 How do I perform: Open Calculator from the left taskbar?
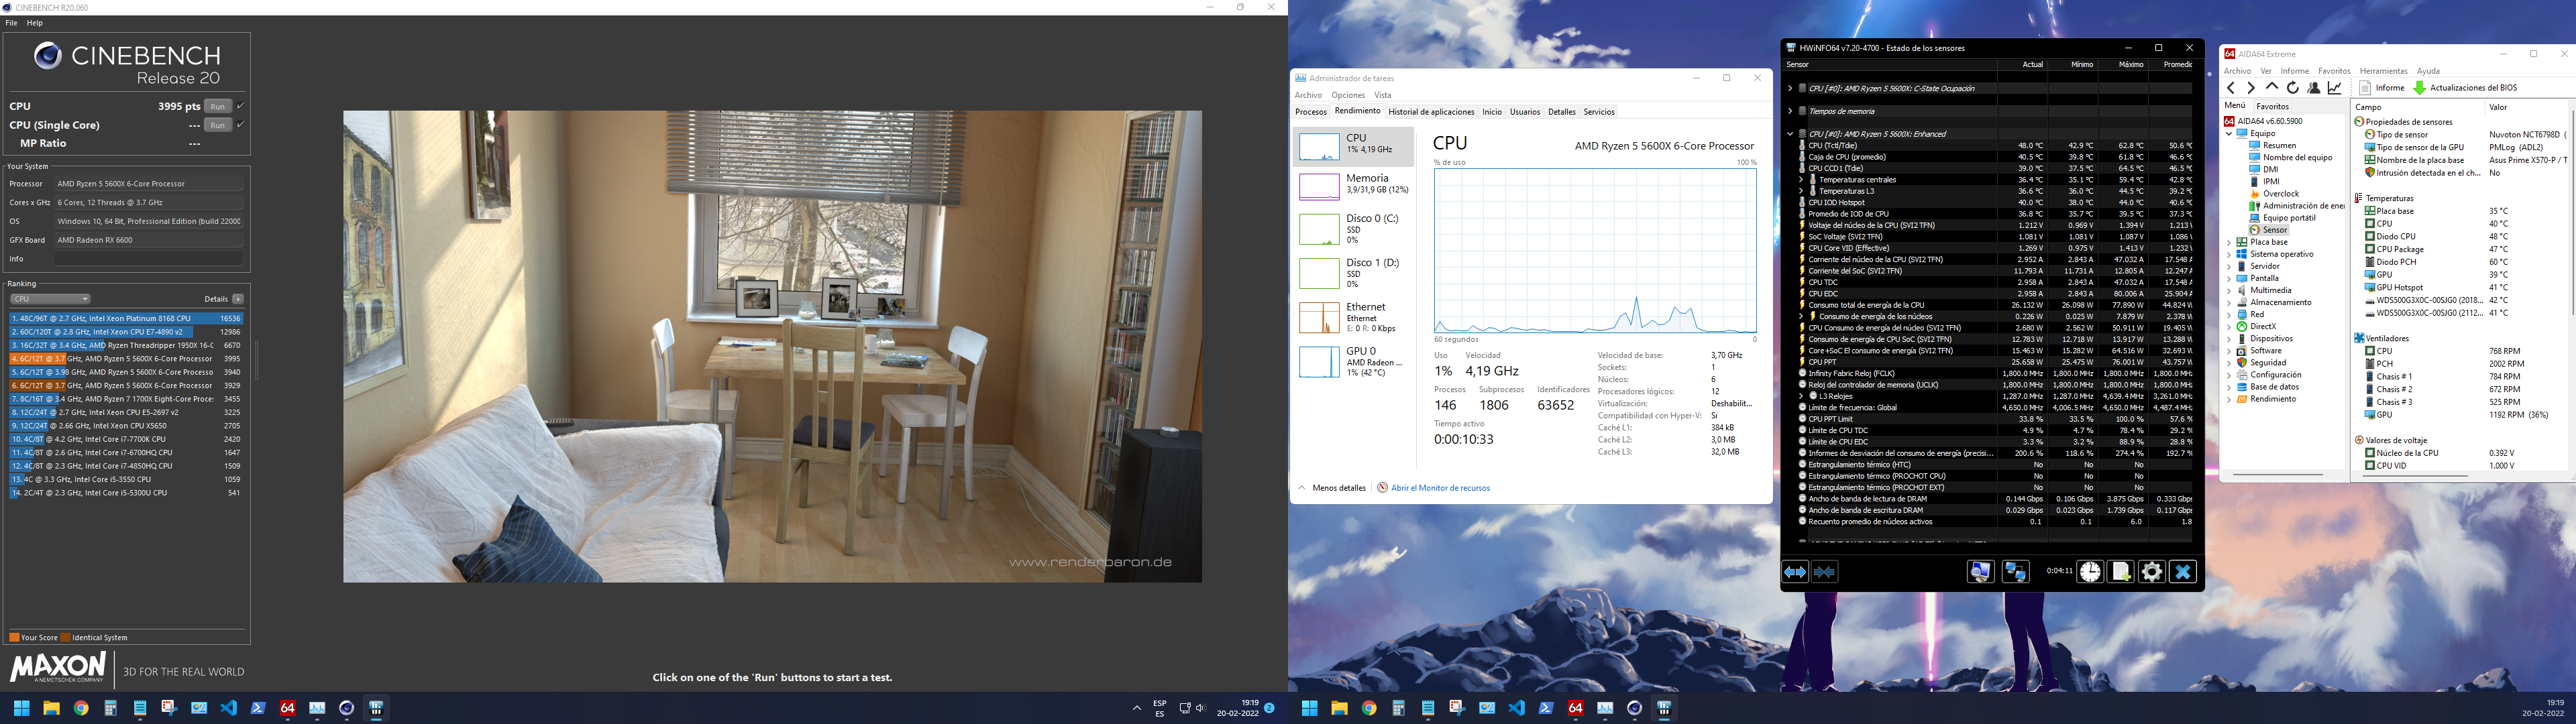(110, 708)
